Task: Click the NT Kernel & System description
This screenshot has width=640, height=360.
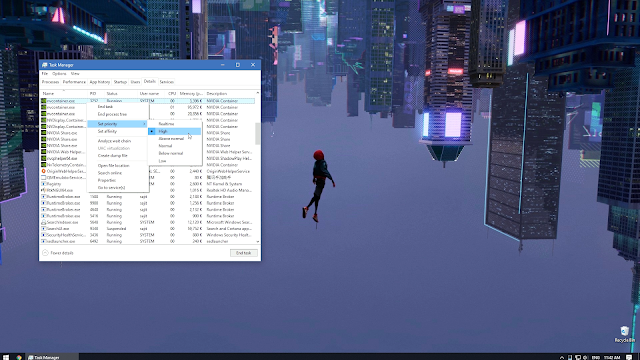Action: [224, 184]
